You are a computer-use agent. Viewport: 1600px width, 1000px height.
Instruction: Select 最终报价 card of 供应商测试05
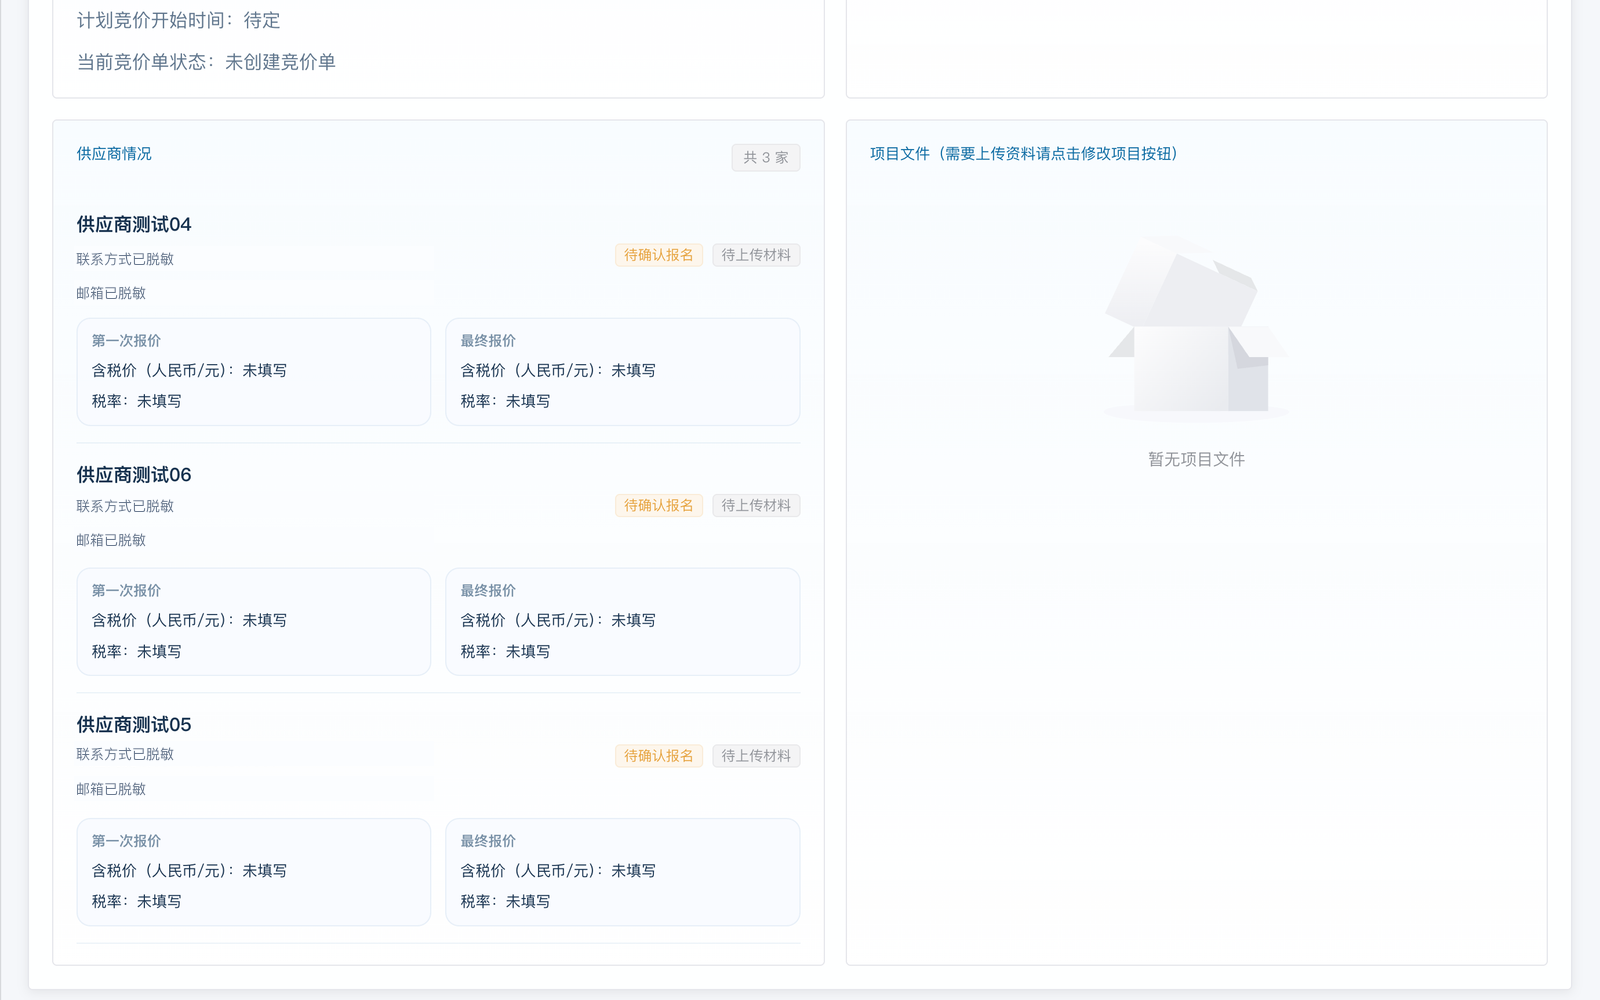[622, 871]
